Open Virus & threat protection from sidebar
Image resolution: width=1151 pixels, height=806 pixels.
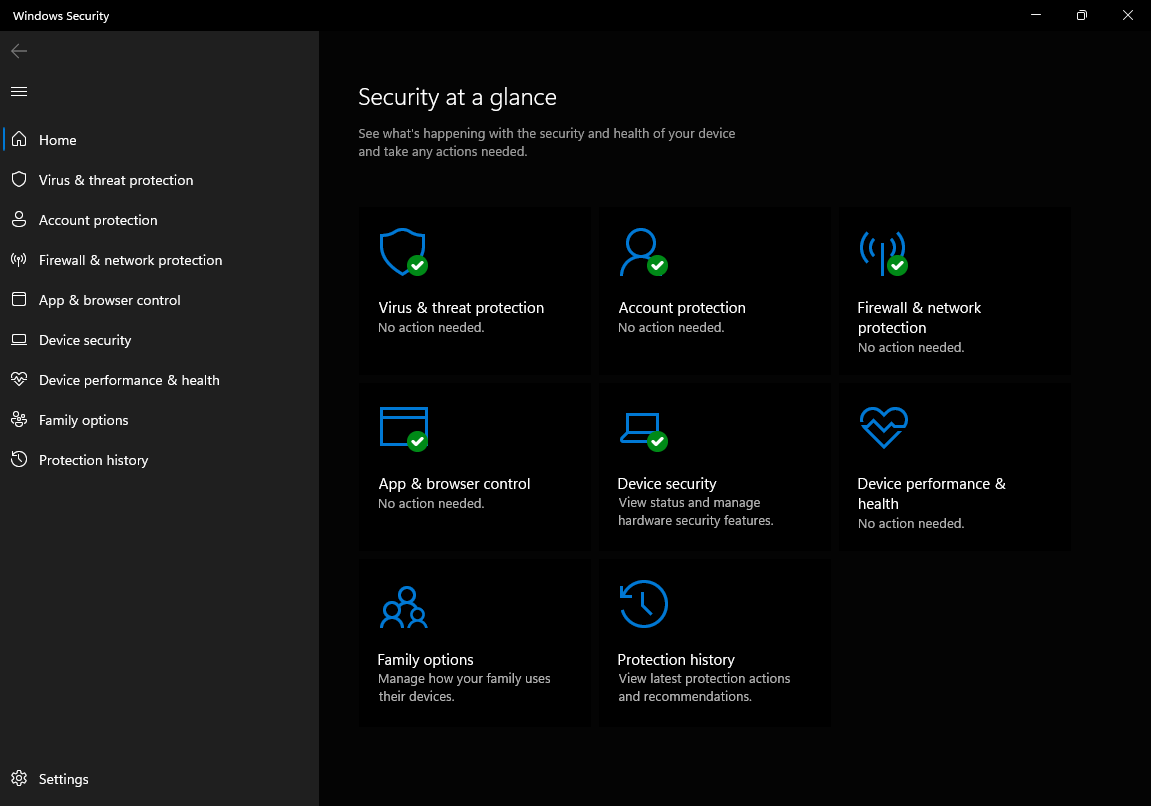(159, 180)
